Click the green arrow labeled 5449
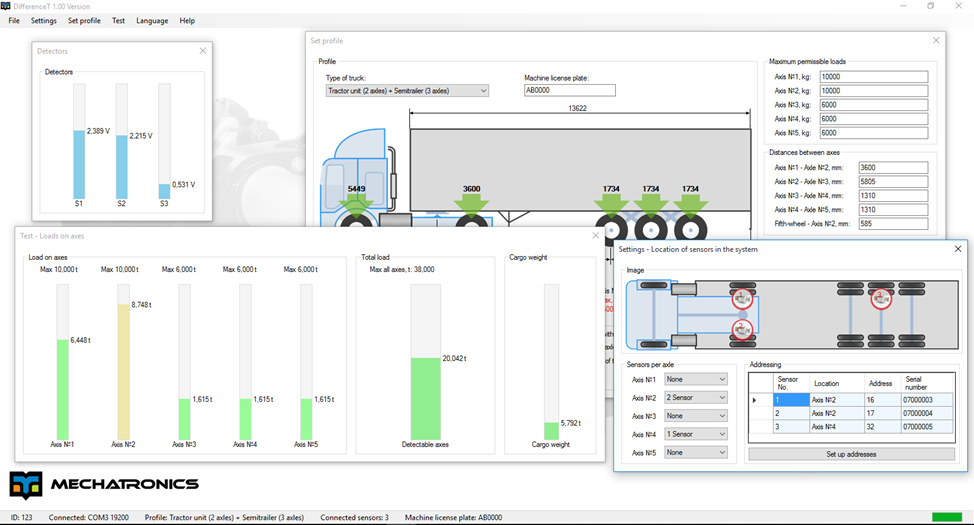This screenshot has width=974, height=525. pos(356,206)
